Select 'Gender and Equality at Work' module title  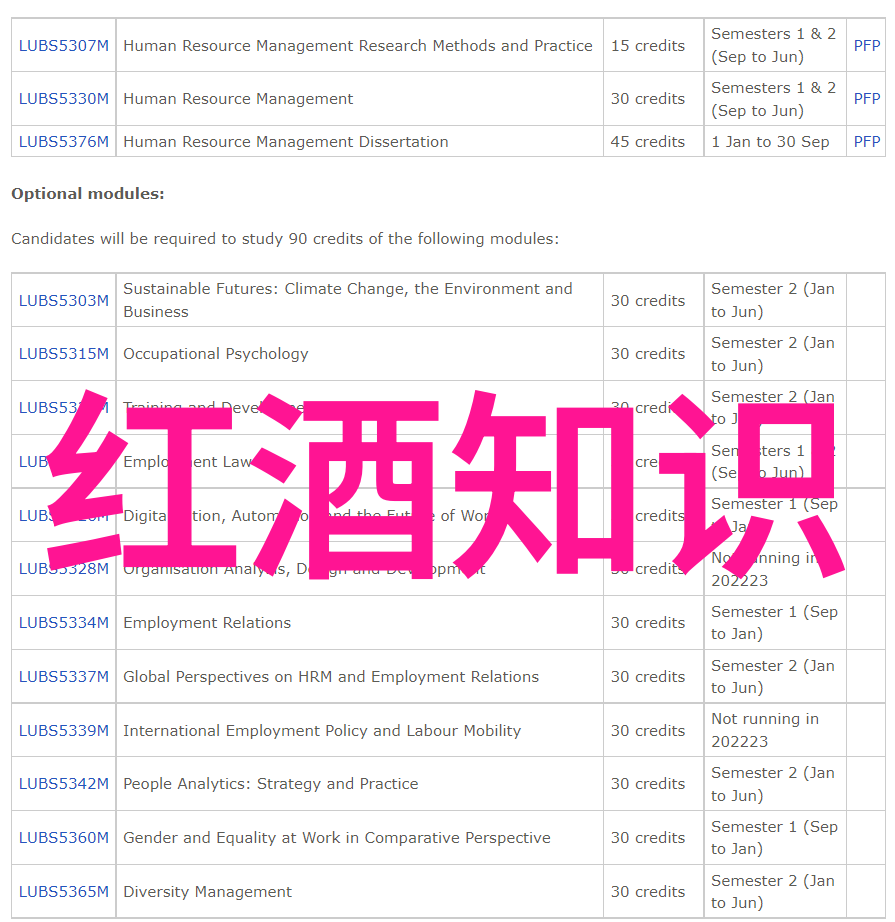(337, 838)
